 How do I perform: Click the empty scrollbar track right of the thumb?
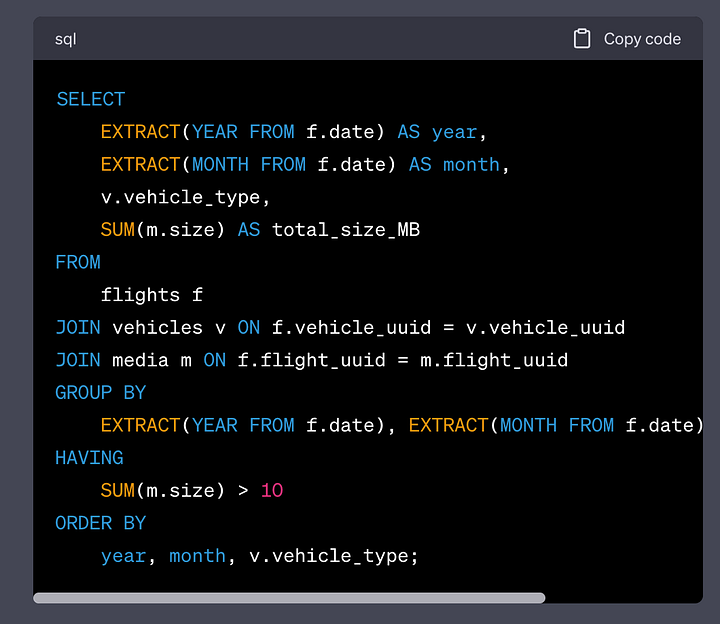620,598
